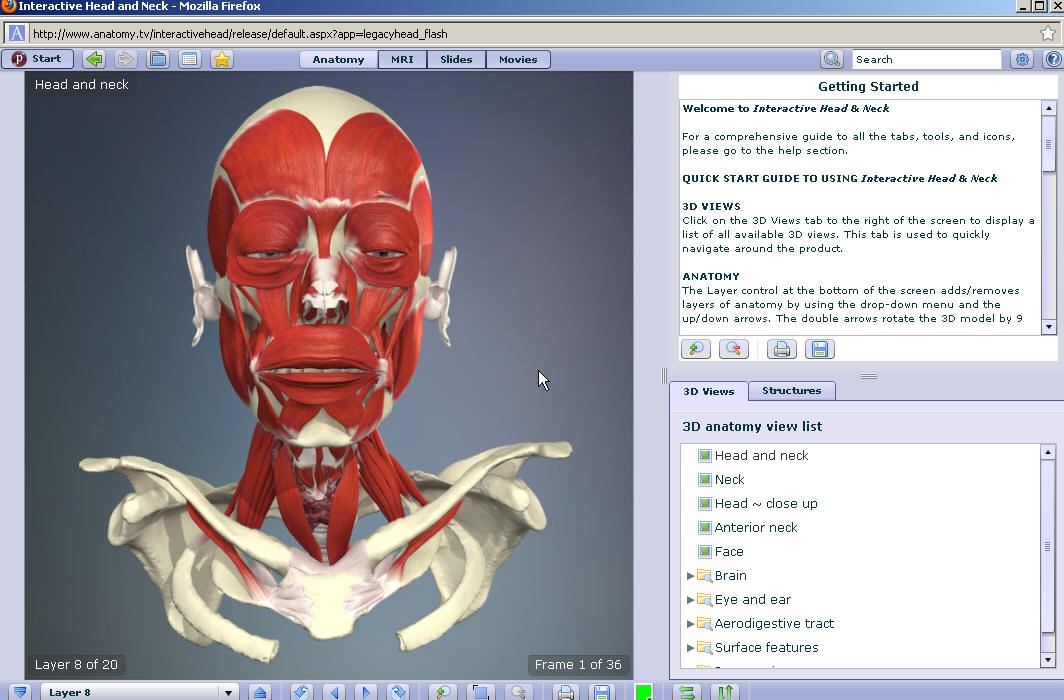Click the Face view green marker

[x=703, y=551]
